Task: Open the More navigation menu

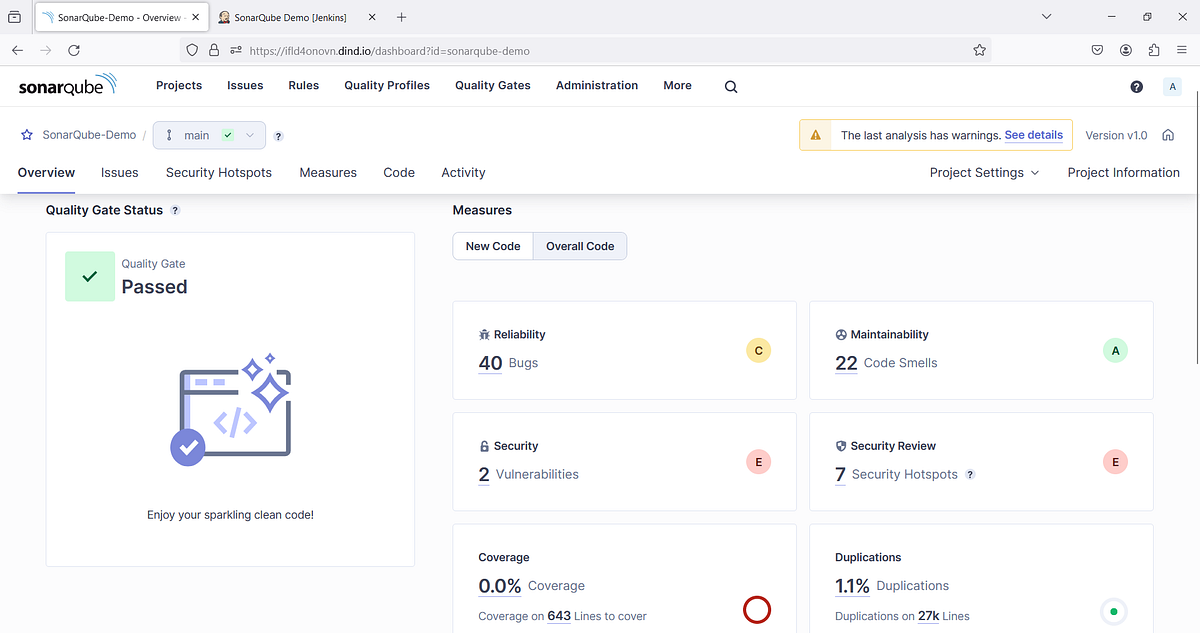Action: (x=677, y=86)
